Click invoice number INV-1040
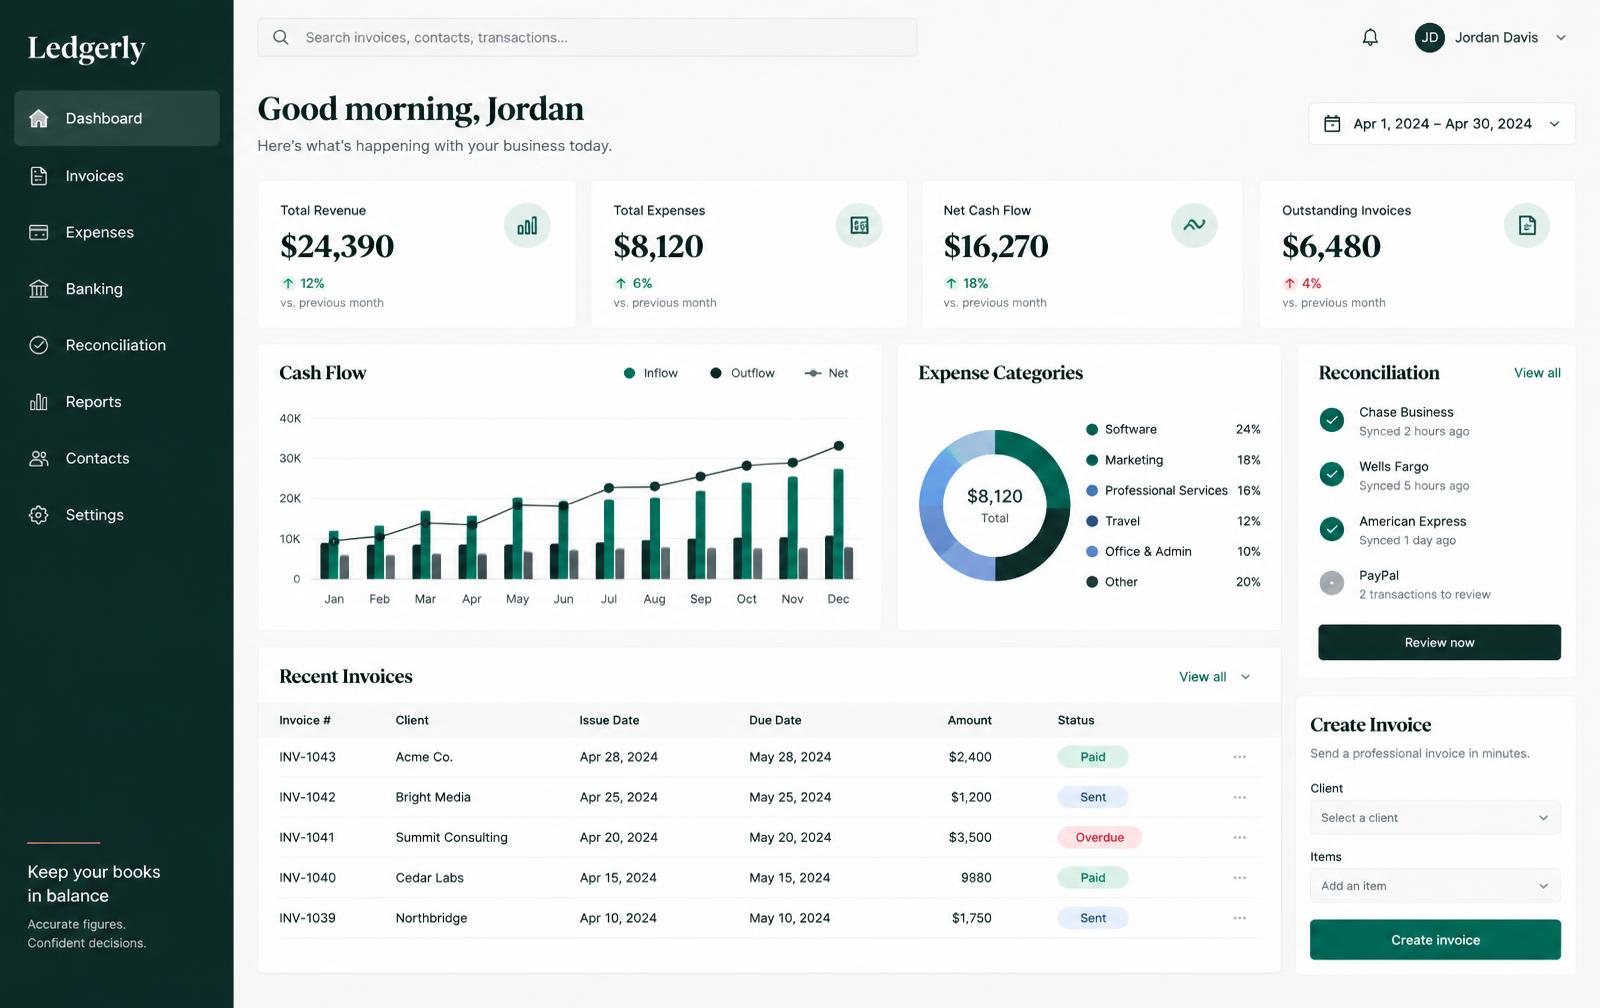This screenshot has height=1008, width=1600. click(x=307, y=878)
